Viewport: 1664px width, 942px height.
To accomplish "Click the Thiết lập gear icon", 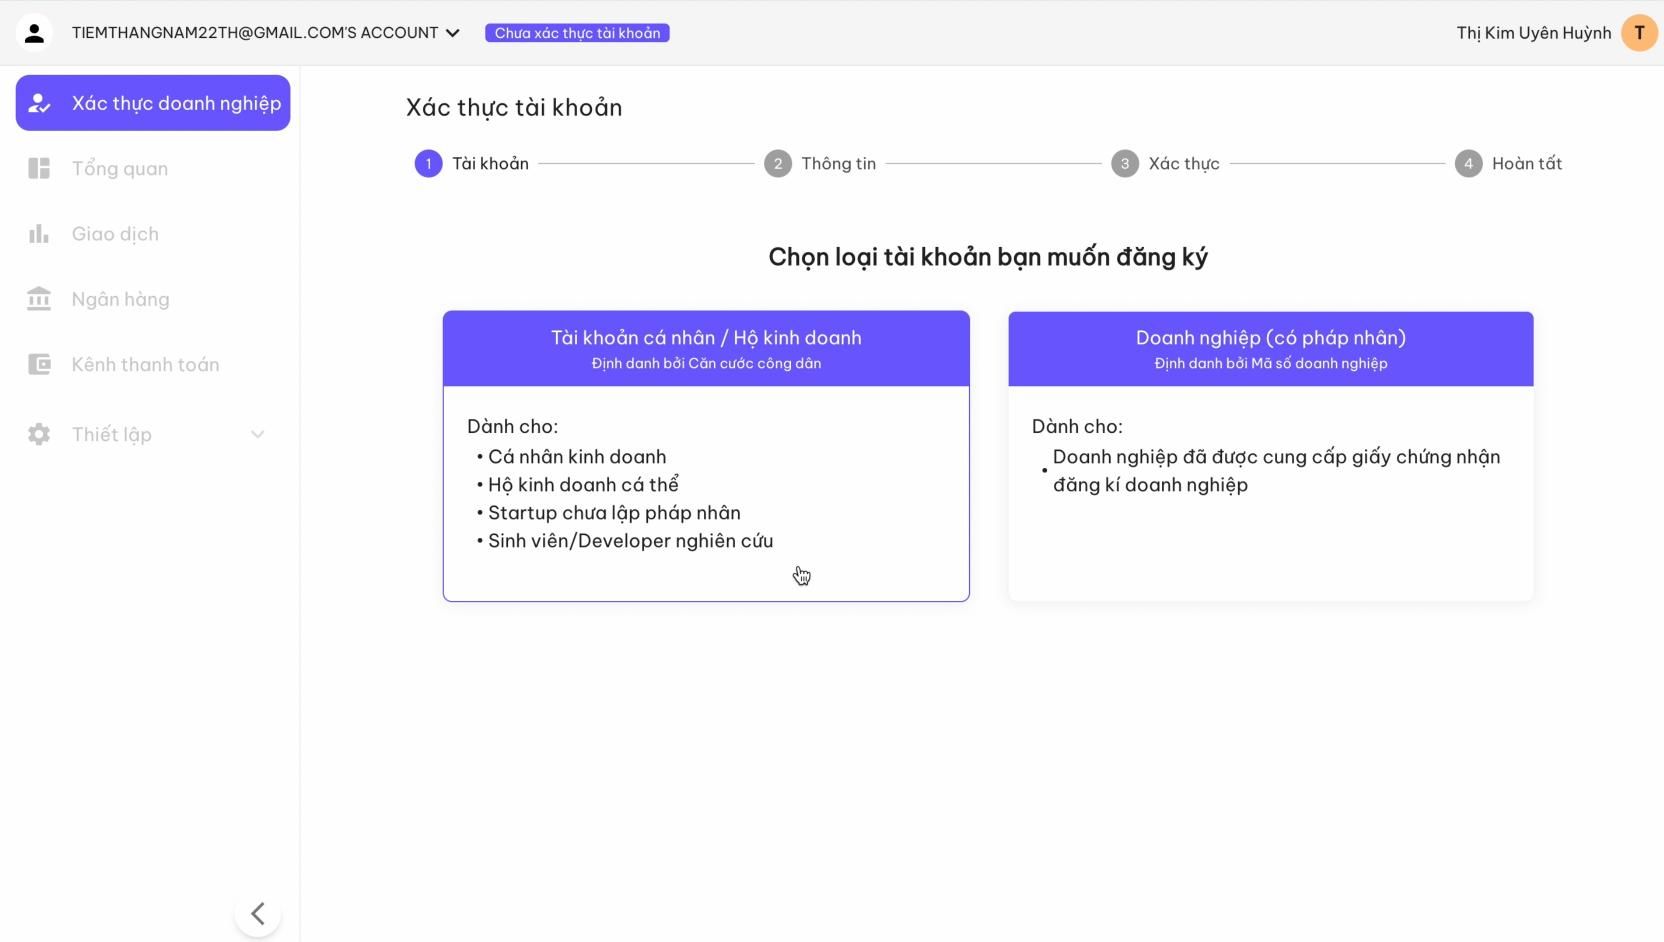I will (39, 434).
